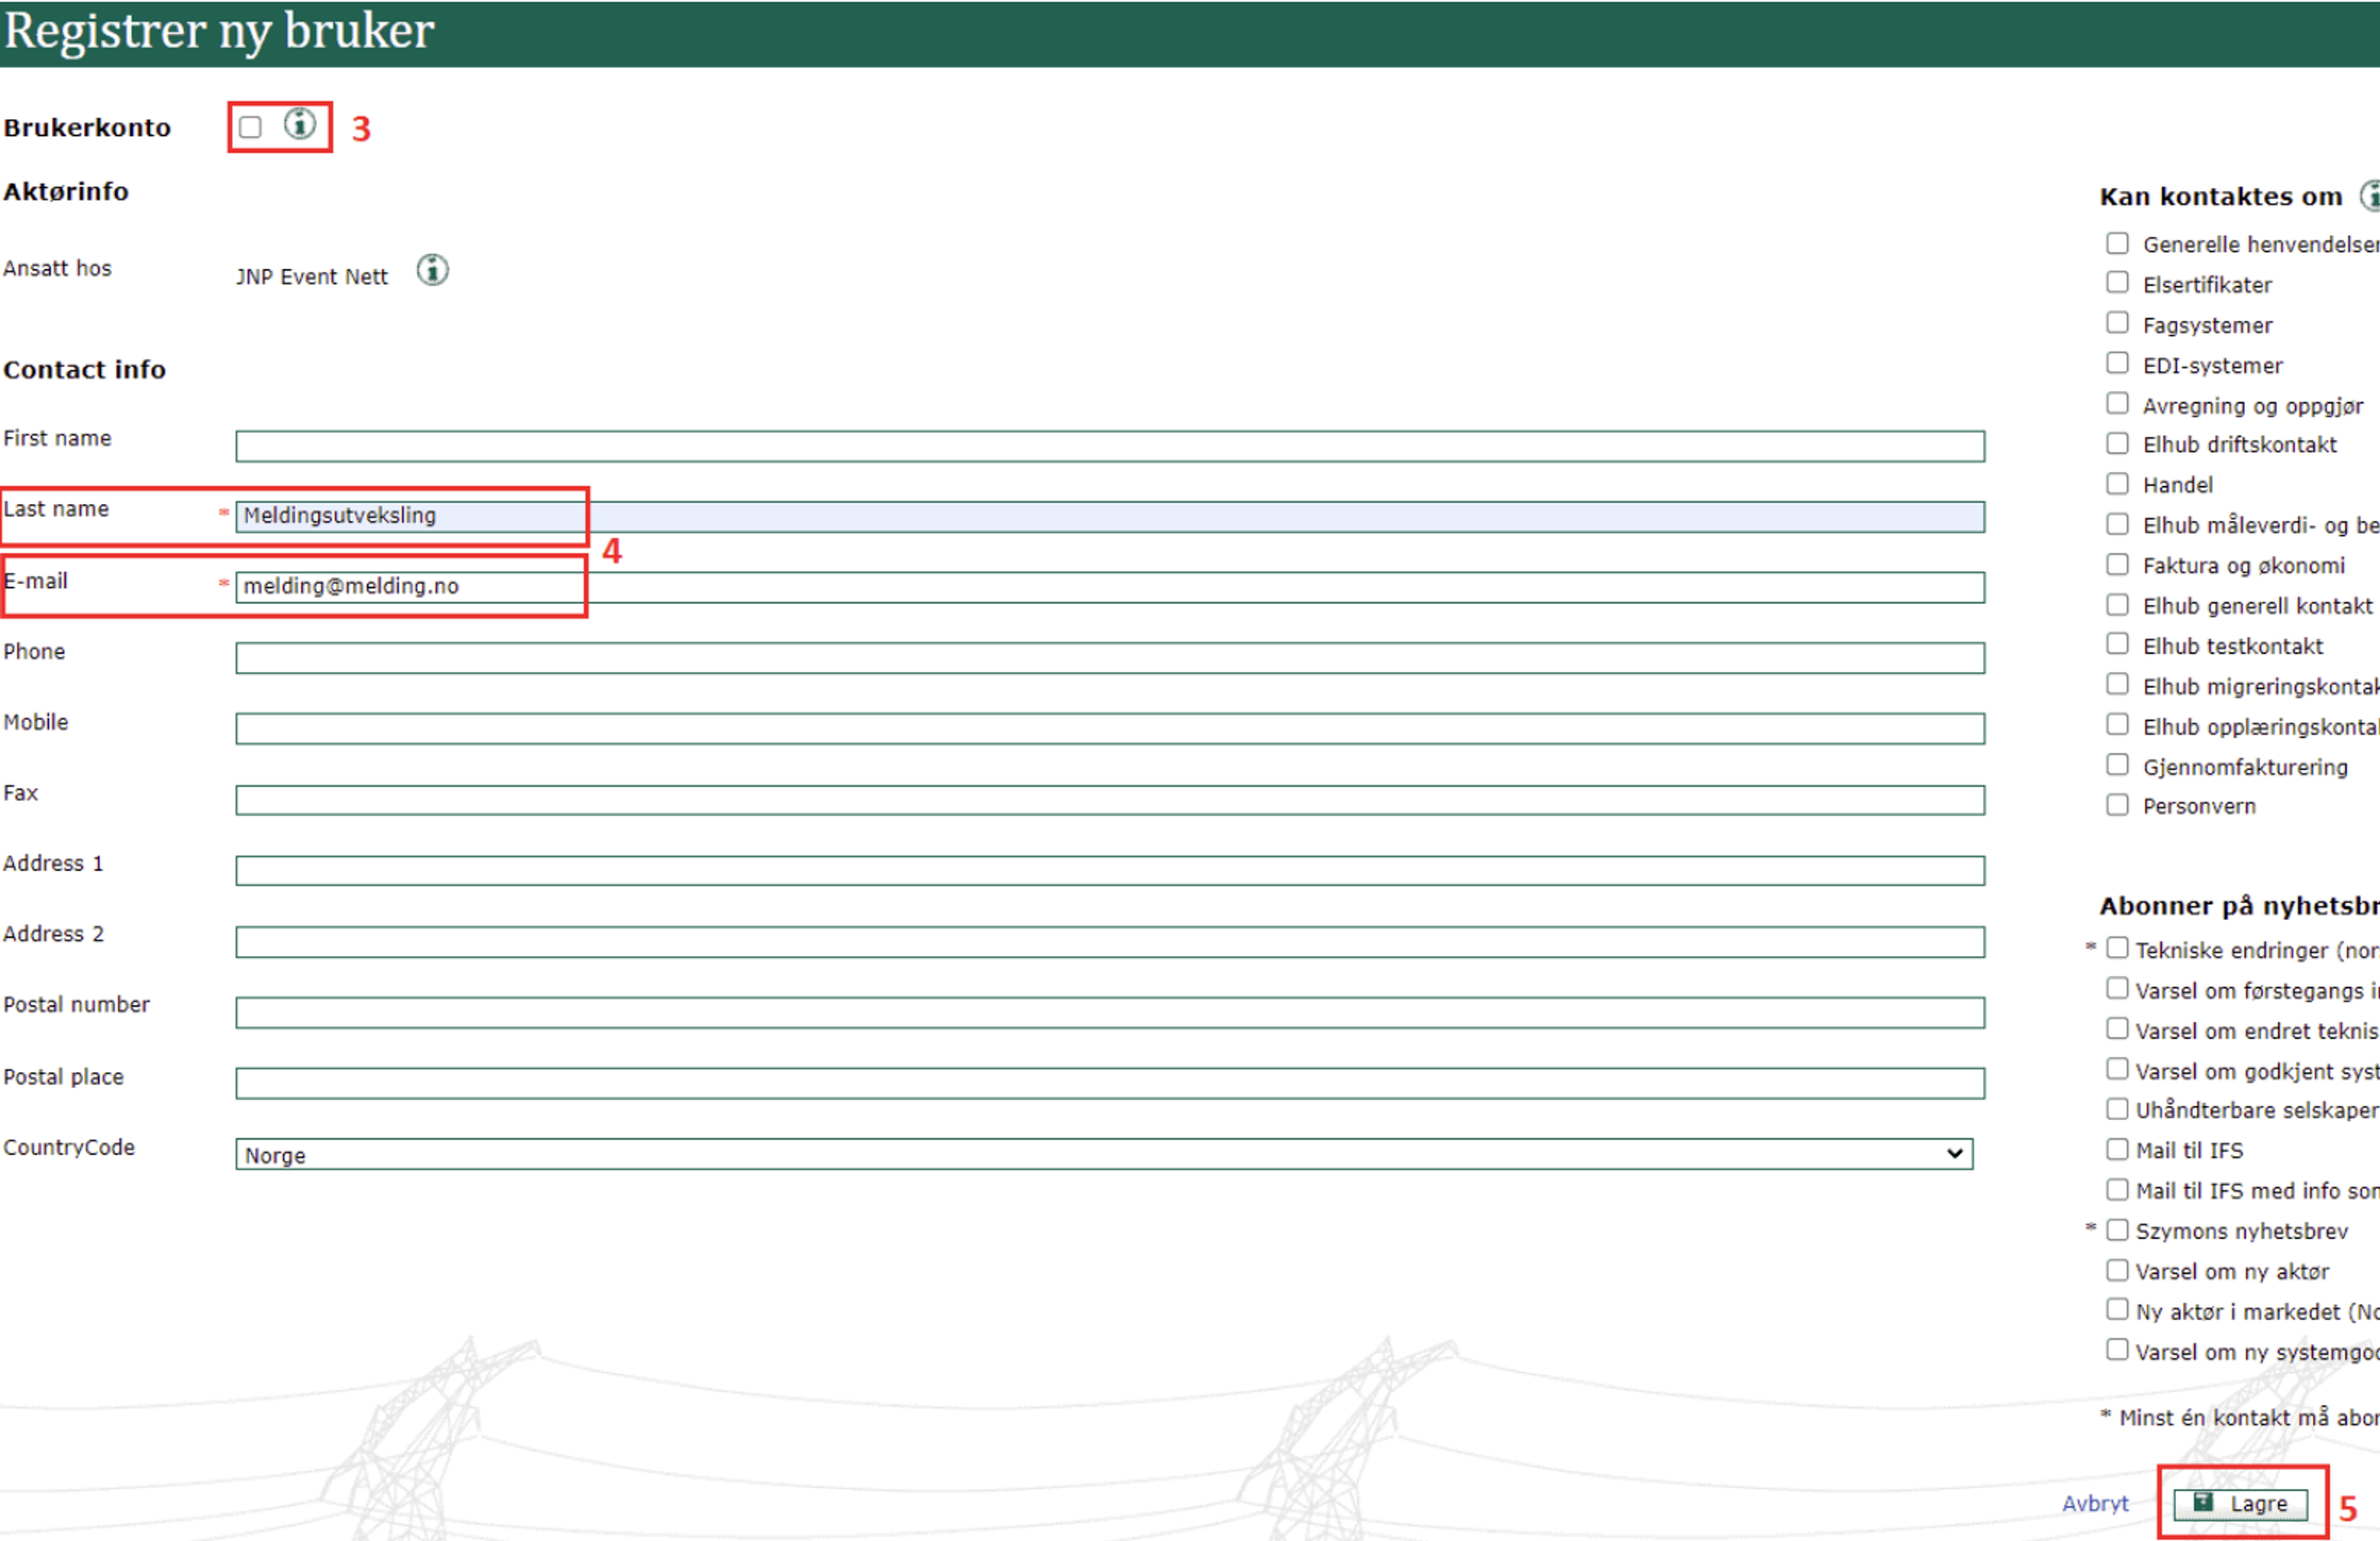Viewport: 2380px width, 1541px height.
Task: Click the Avbryt cancel link
Action: coord(2095,1503)
